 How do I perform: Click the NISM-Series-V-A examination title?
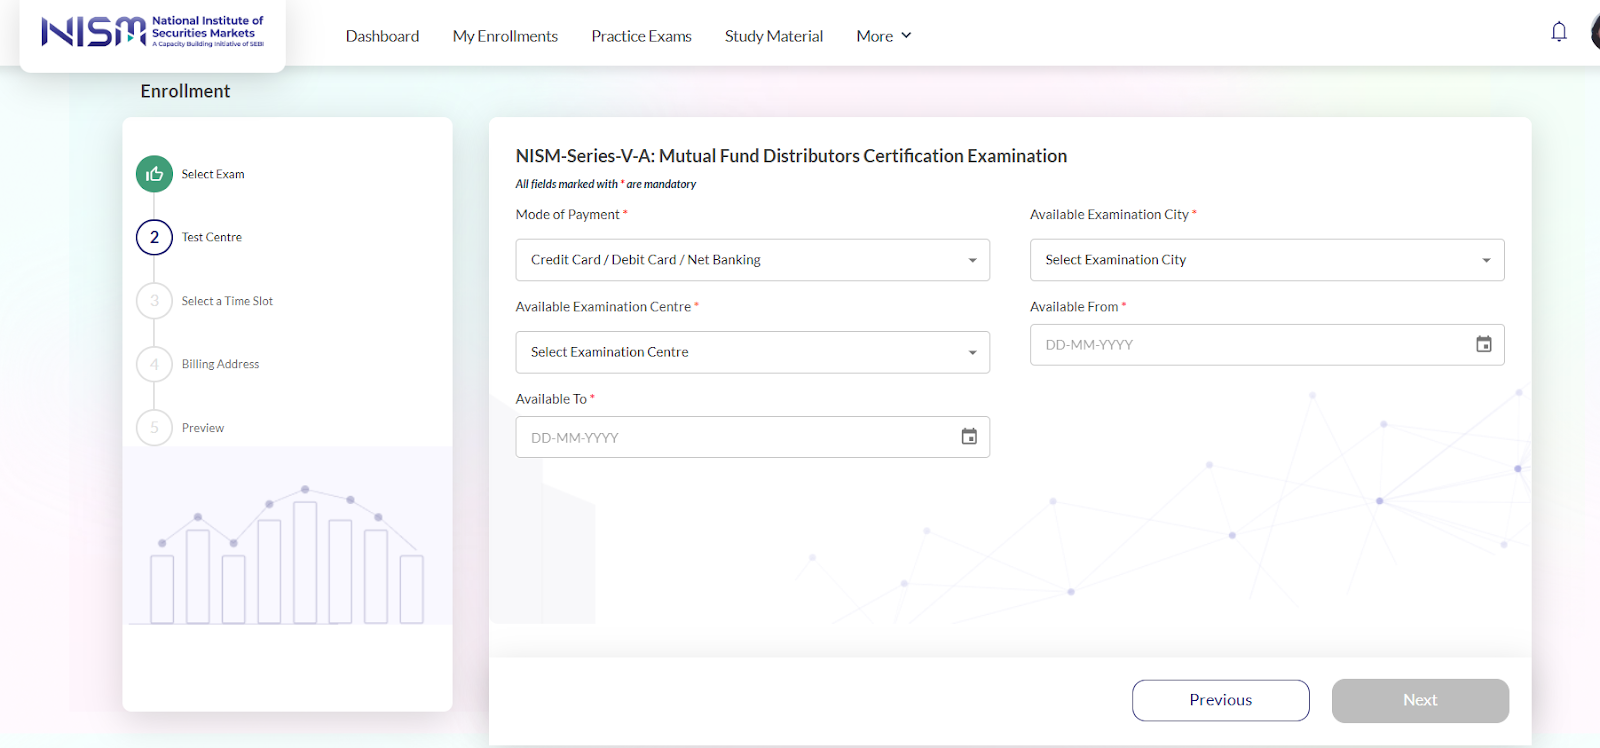point(791,156)
